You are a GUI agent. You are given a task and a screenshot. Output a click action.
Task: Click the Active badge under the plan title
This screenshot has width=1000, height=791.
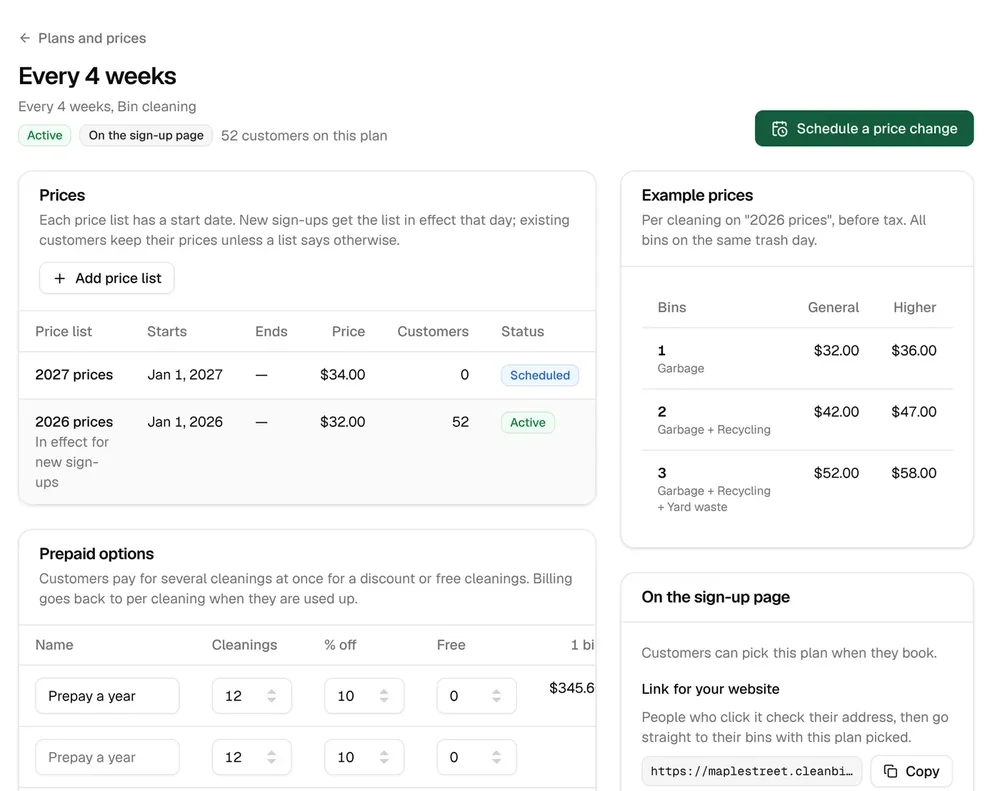pos(45,135)
